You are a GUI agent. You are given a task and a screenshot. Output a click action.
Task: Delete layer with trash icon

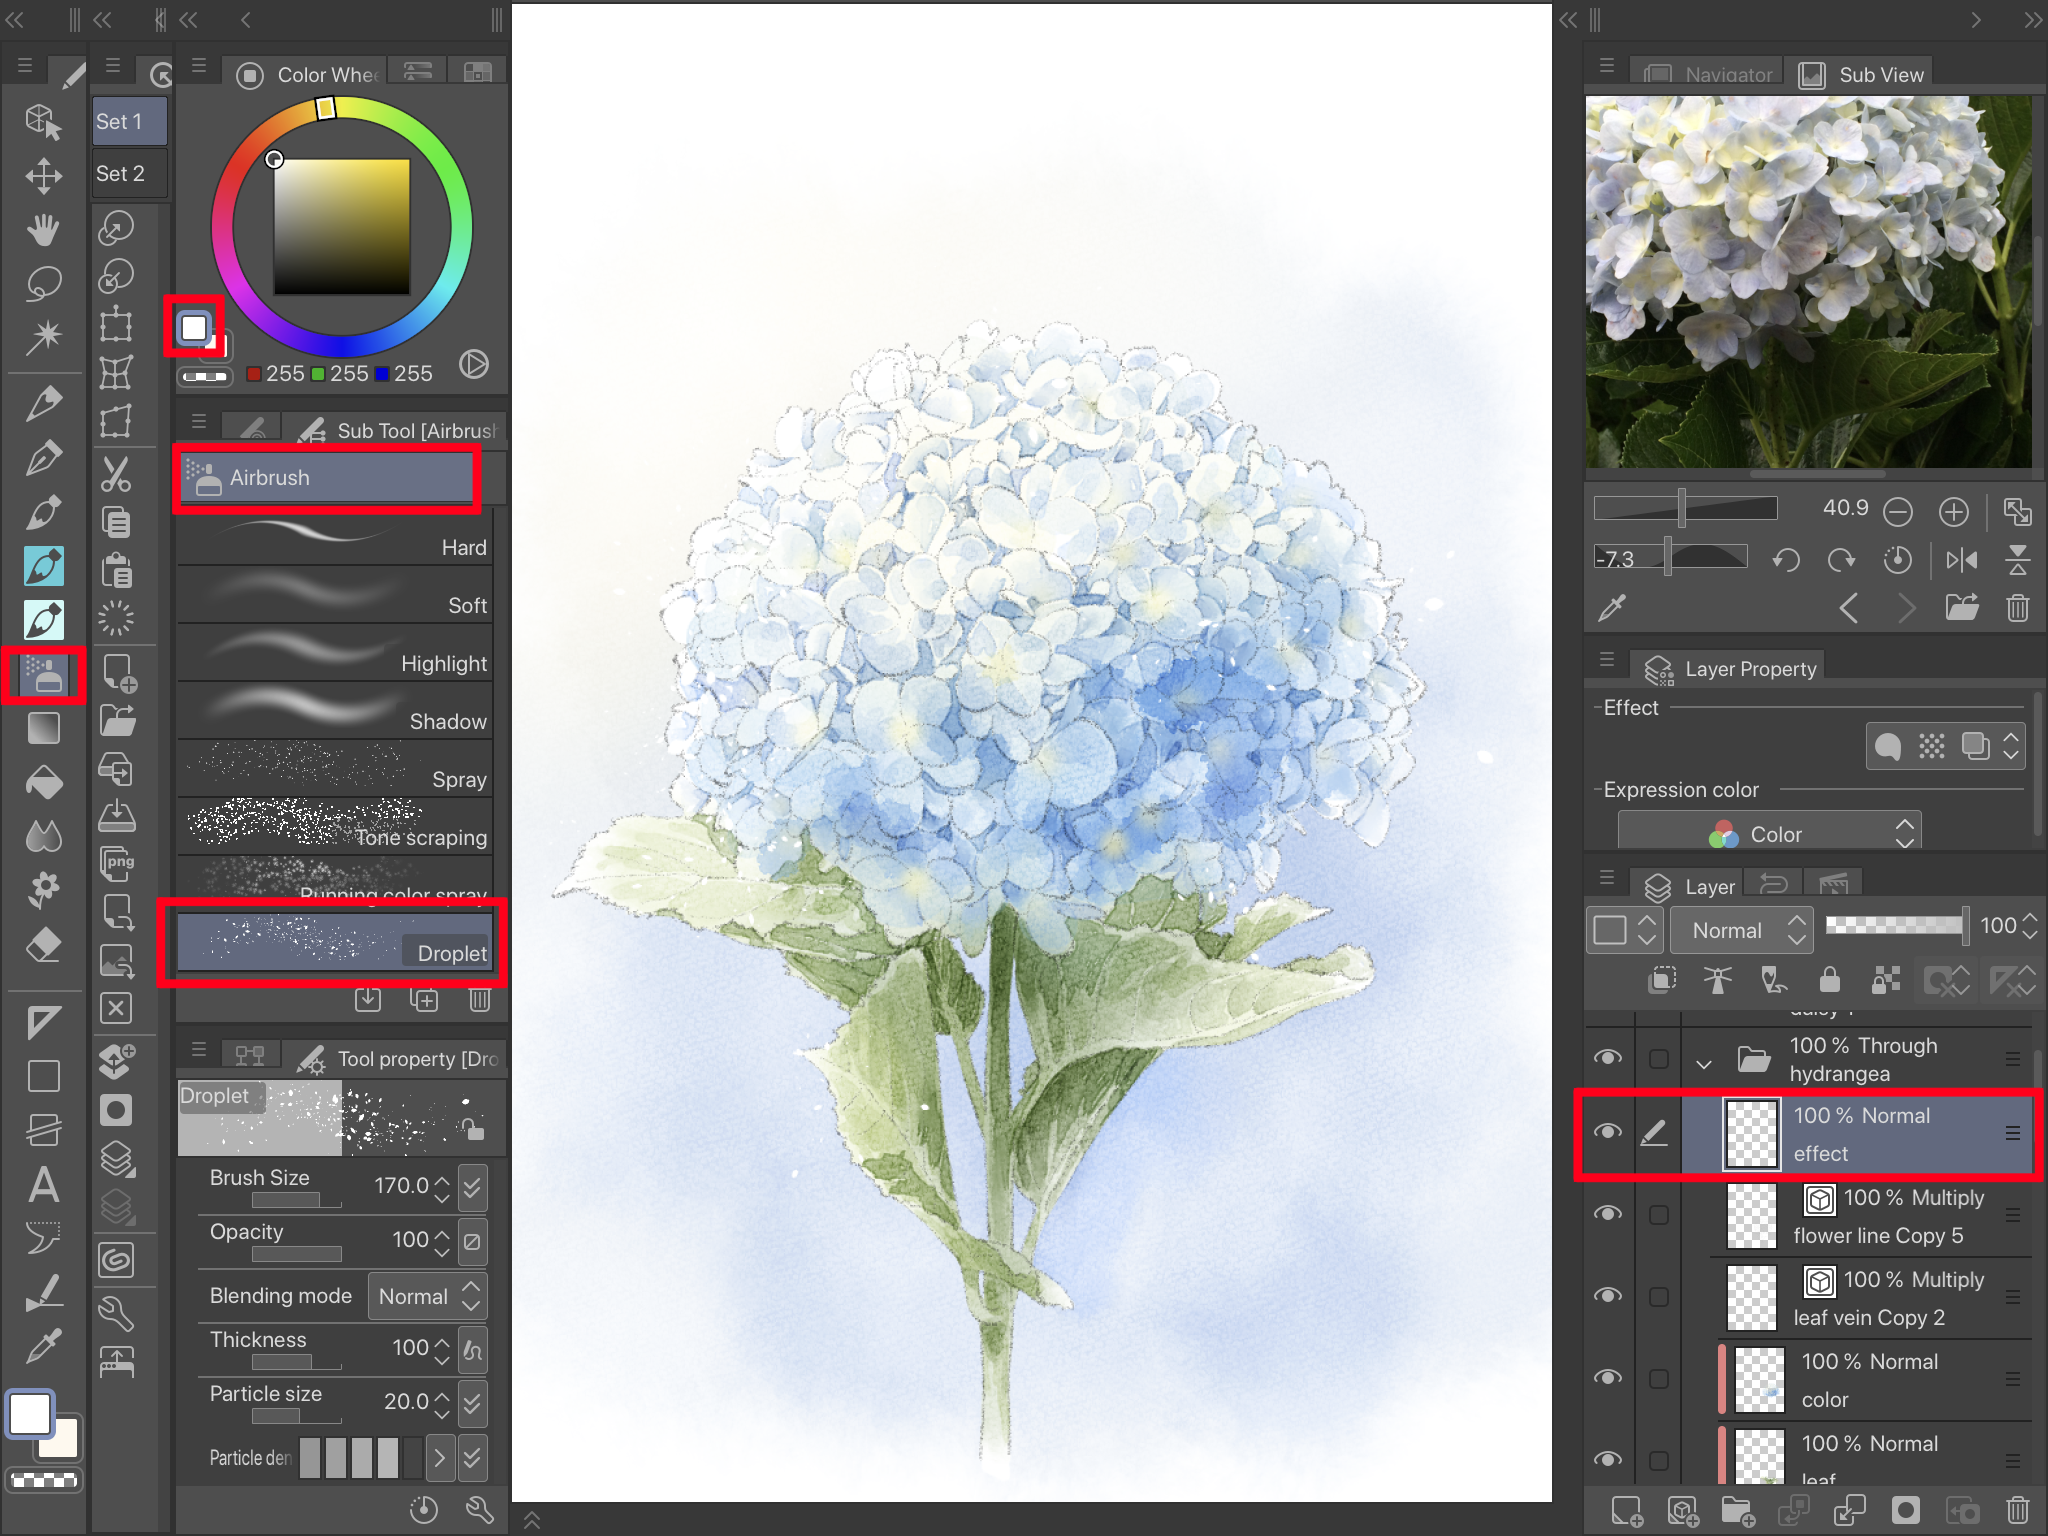click(x=2017, y=1510)
